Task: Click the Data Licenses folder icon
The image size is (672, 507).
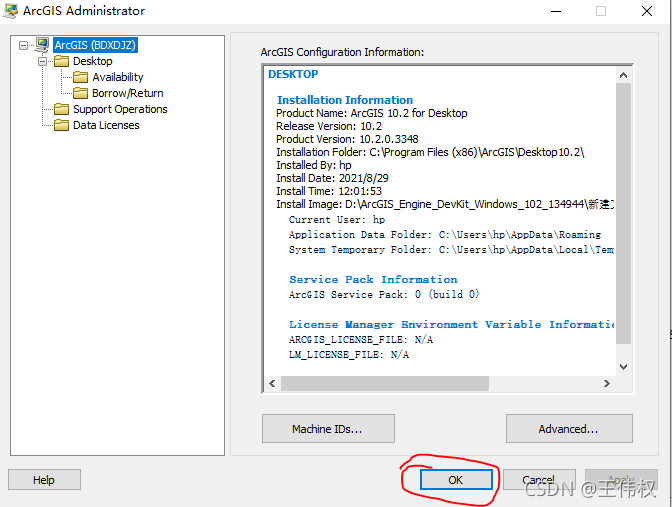Action: click(x=62, y=125)
